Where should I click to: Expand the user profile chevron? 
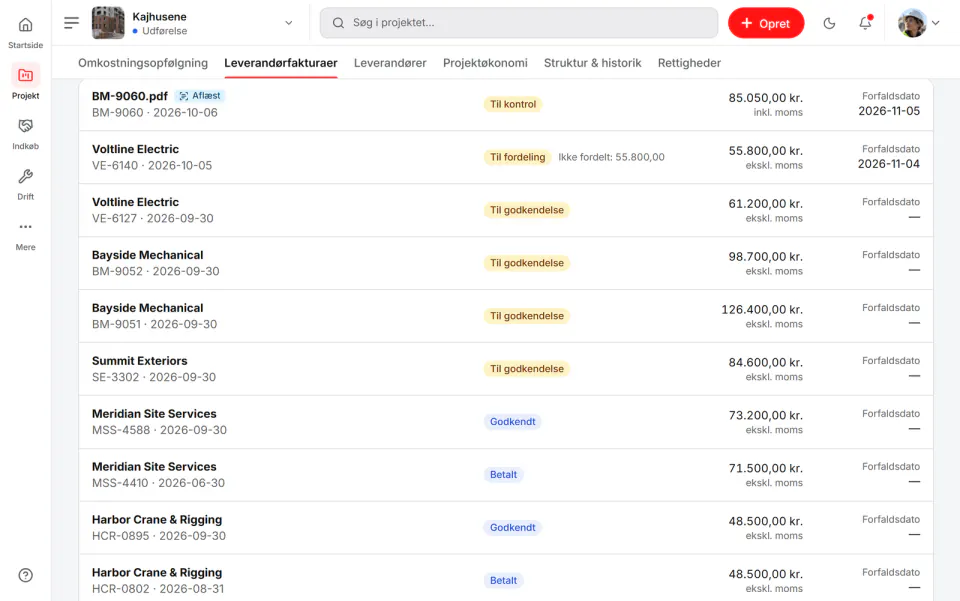[936, 23]
